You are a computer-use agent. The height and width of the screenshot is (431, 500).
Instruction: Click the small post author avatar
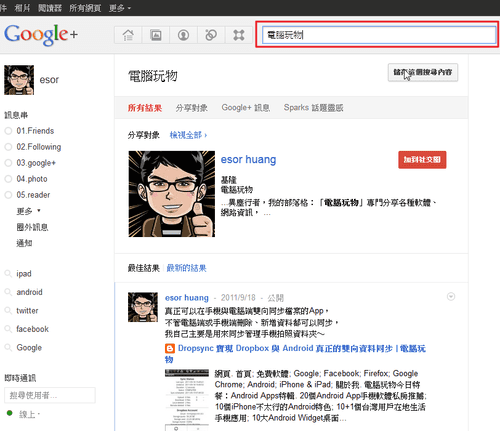coord(143,307)
